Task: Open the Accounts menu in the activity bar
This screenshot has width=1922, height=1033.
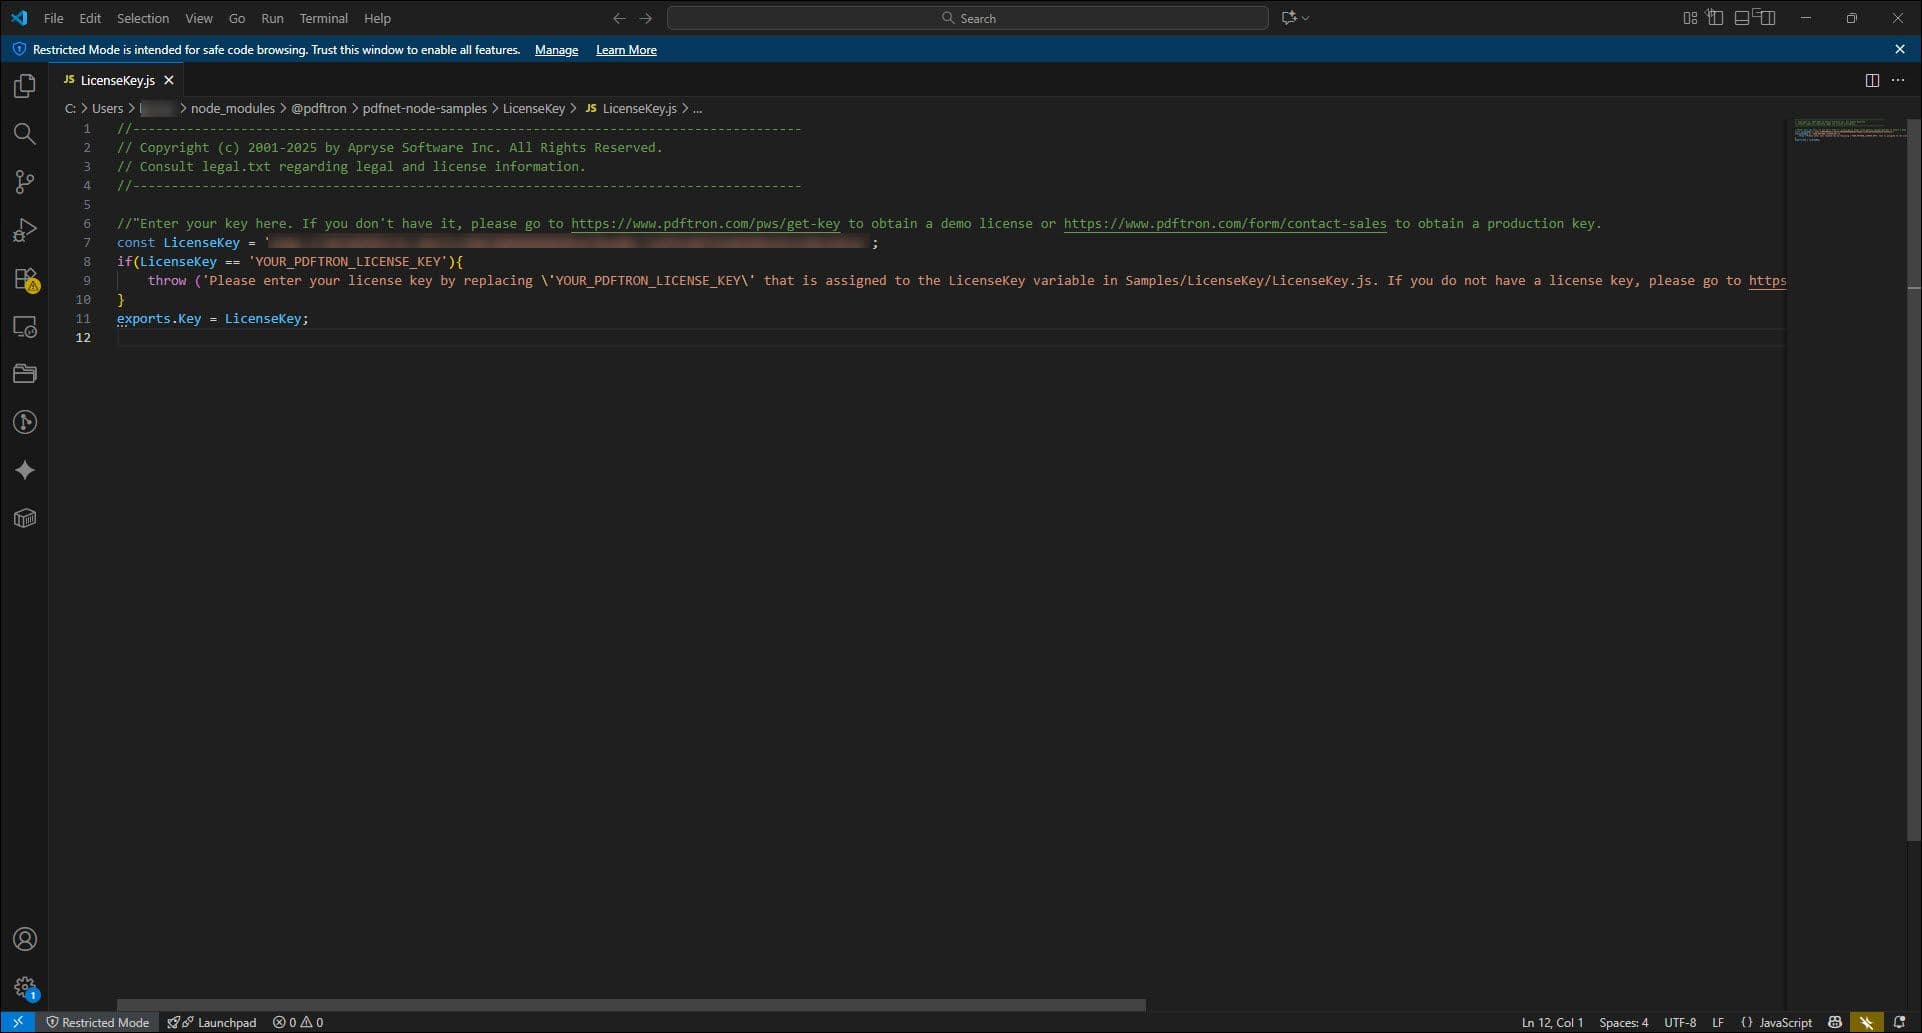Action: (x=25, y=938)
